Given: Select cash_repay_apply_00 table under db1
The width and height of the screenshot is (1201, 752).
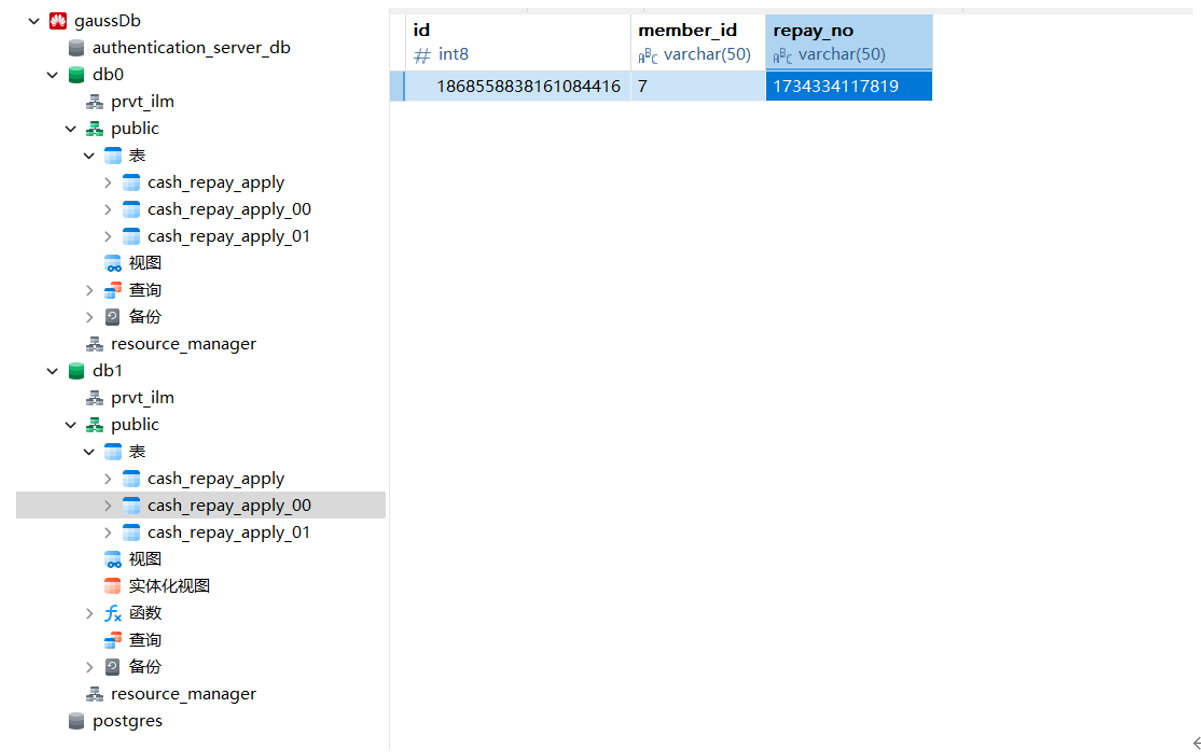Looking at the screenshot, I should coord(229,506).
